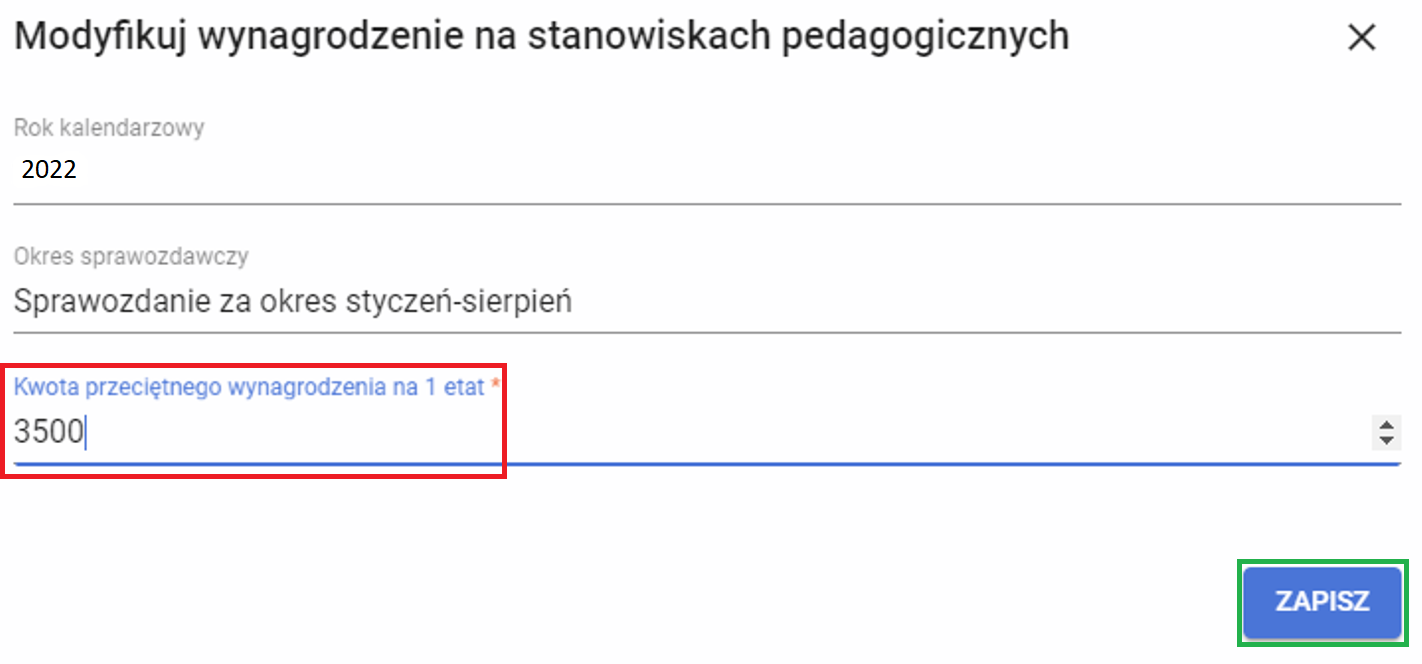Close the Modyfikuj wynagrodzenie dialog

1362,38
